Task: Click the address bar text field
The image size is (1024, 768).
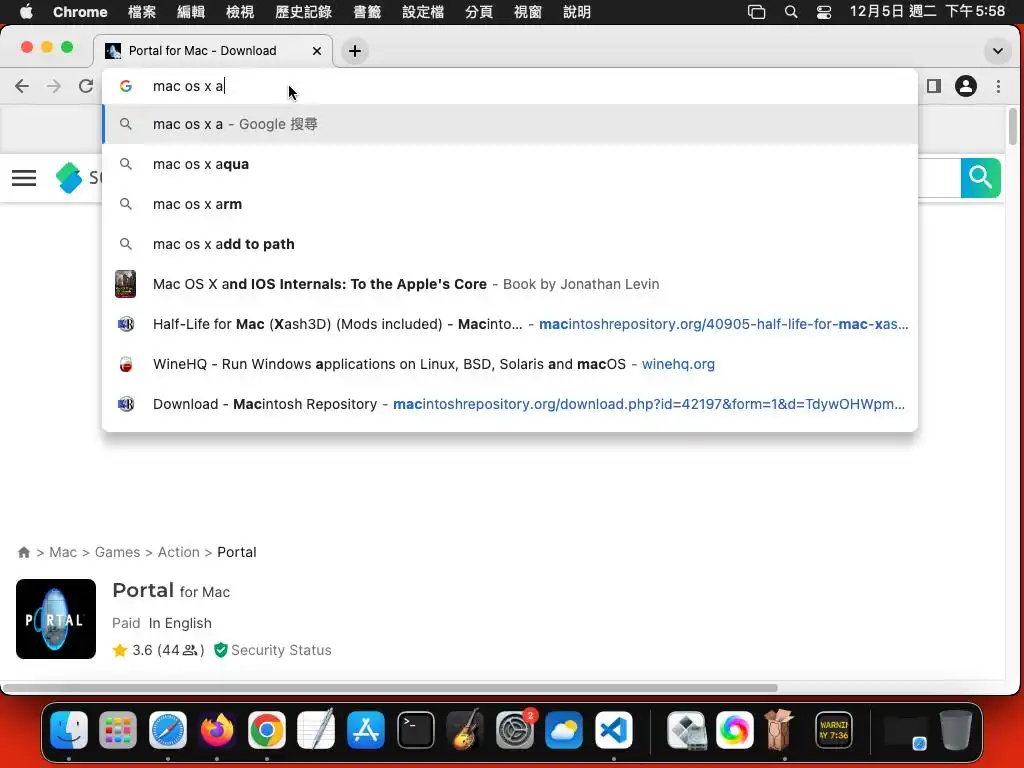Action: (509, 86)
